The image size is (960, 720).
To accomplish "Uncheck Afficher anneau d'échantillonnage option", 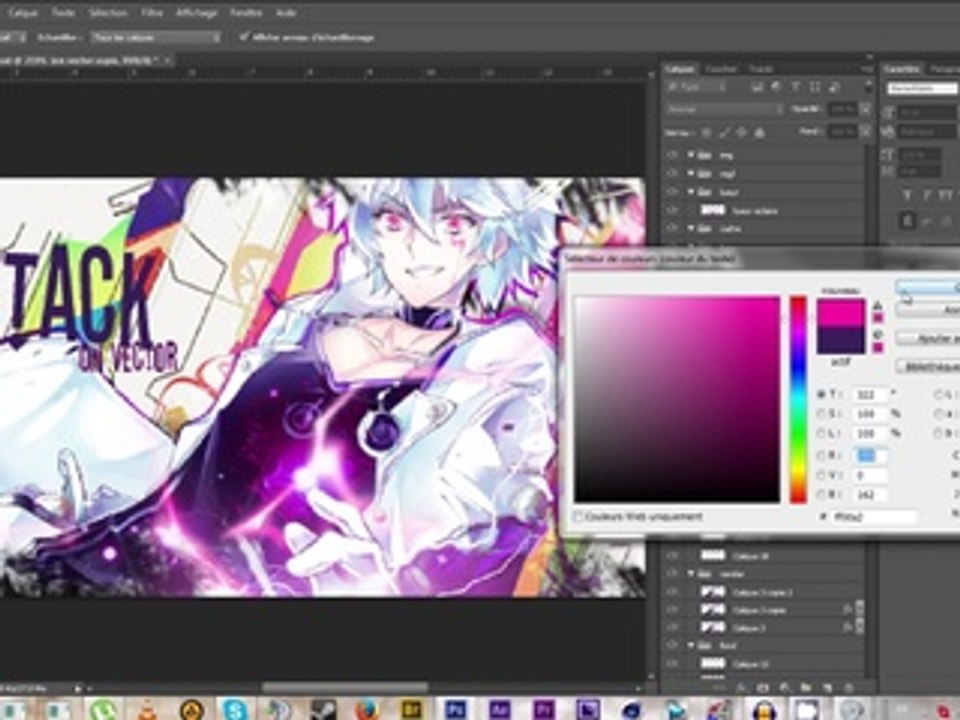I will pyautogui.click(x=244, y=37).
